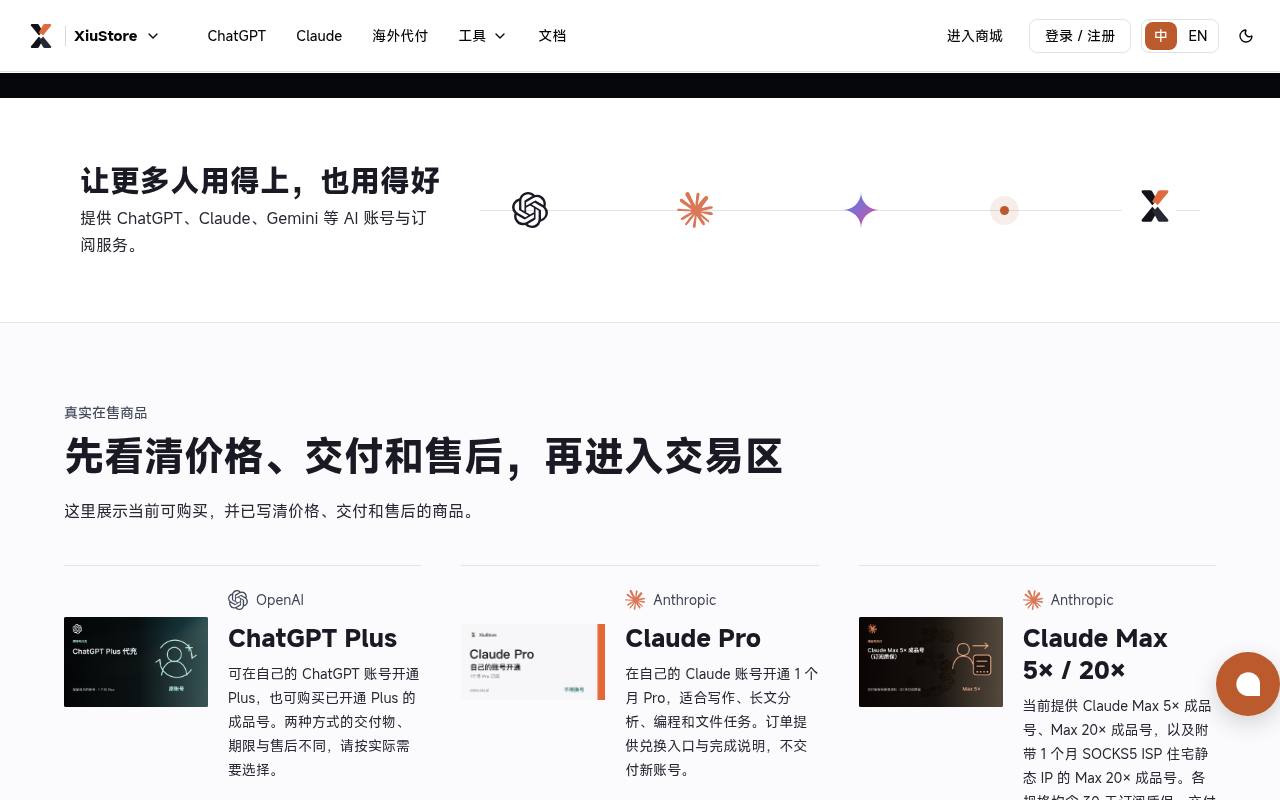Click the orange Claude starburst in the timeline
Image resolution: width=1280 pixels, height=800 pixels.
[695, 210]
